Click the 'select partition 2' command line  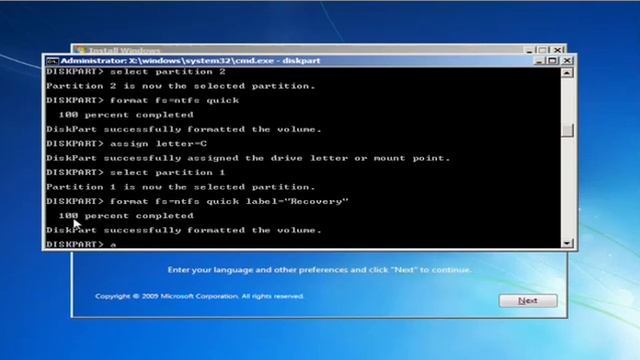point(136,72)
